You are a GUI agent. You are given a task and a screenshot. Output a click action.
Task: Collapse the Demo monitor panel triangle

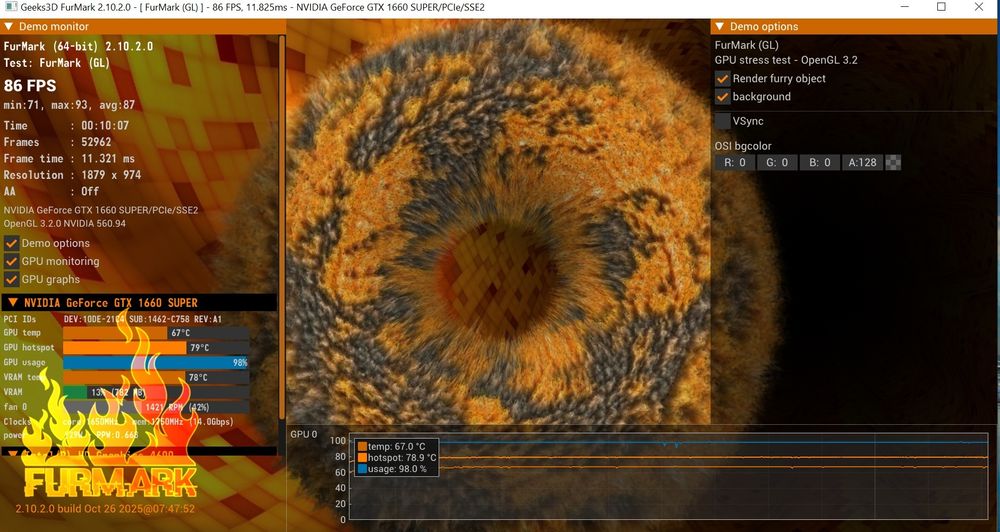9,26
